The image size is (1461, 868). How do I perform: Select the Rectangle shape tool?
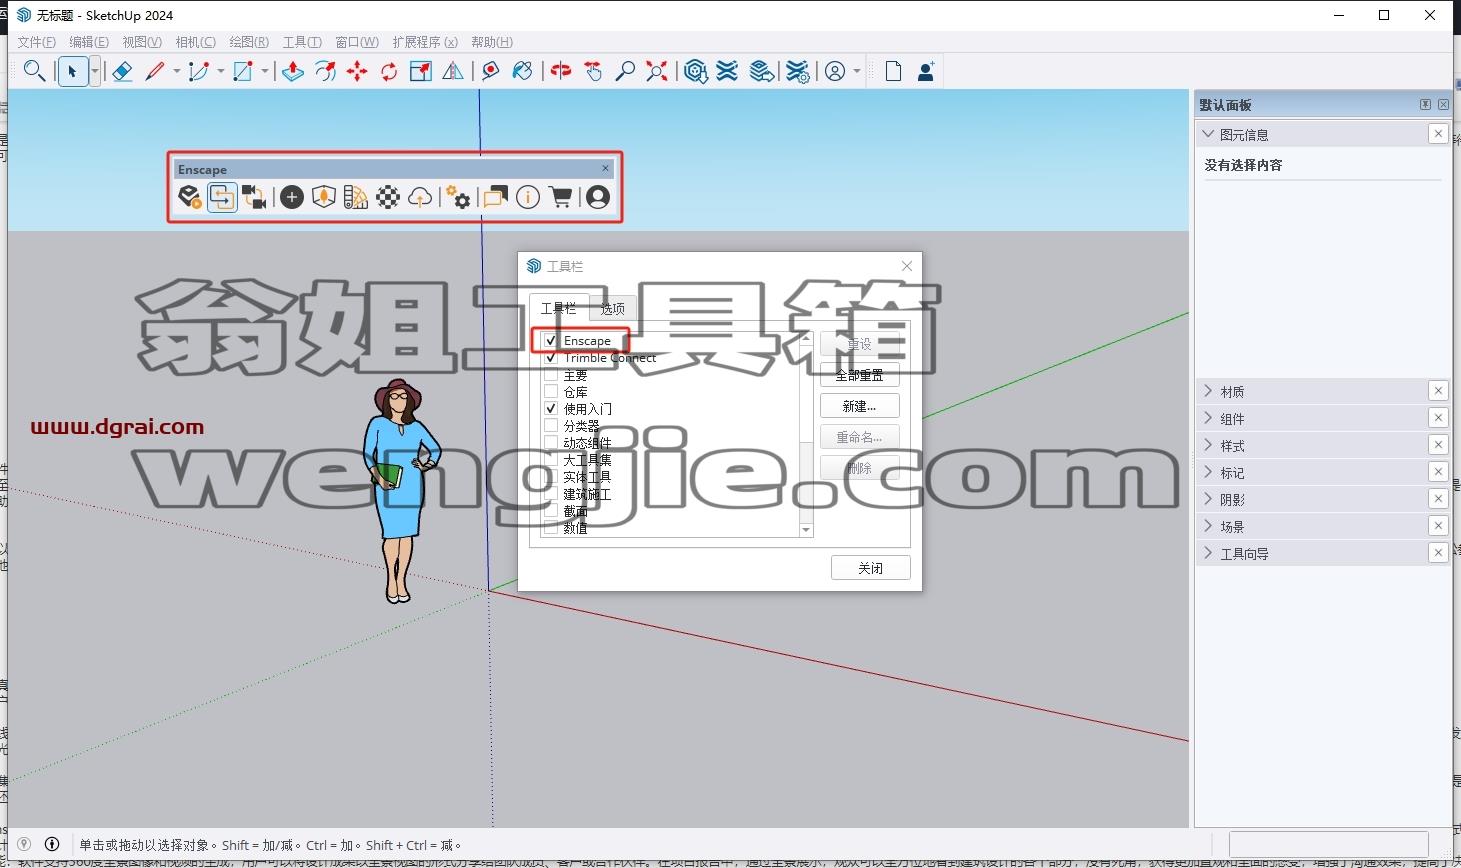pyautogui.click(x=243, y=71)
